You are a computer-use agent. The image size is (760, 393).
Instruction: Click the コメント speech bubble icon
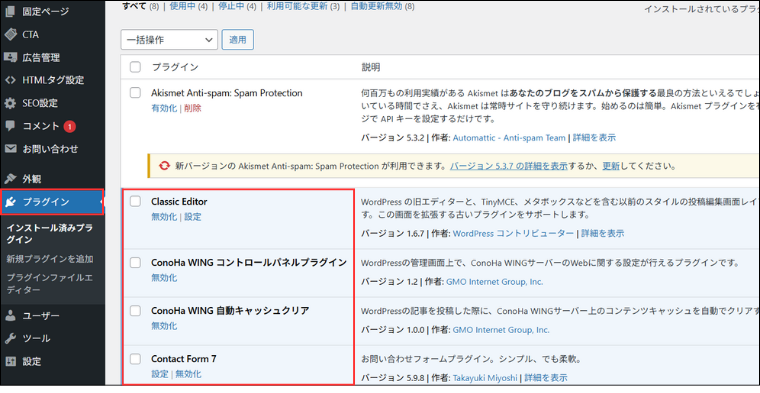[10, 126]
